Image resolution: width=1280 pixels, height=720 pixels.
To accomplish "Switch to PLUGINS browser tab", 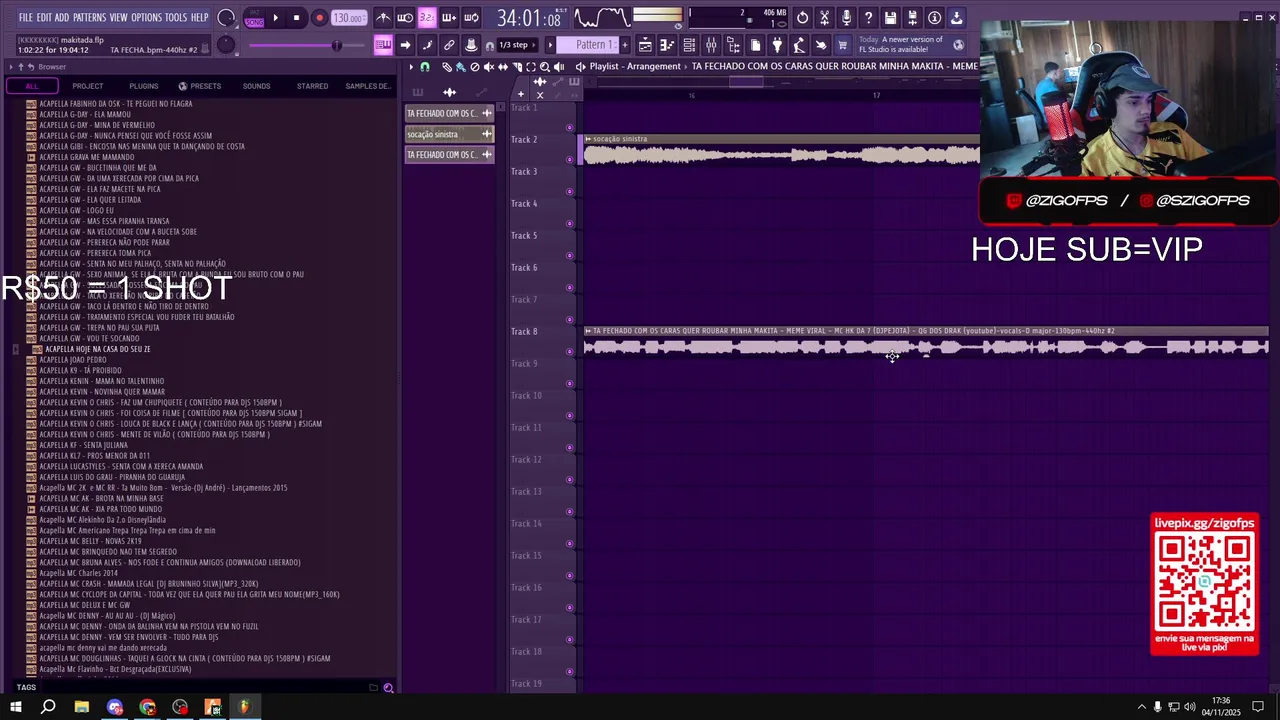I will pos(143,86).
